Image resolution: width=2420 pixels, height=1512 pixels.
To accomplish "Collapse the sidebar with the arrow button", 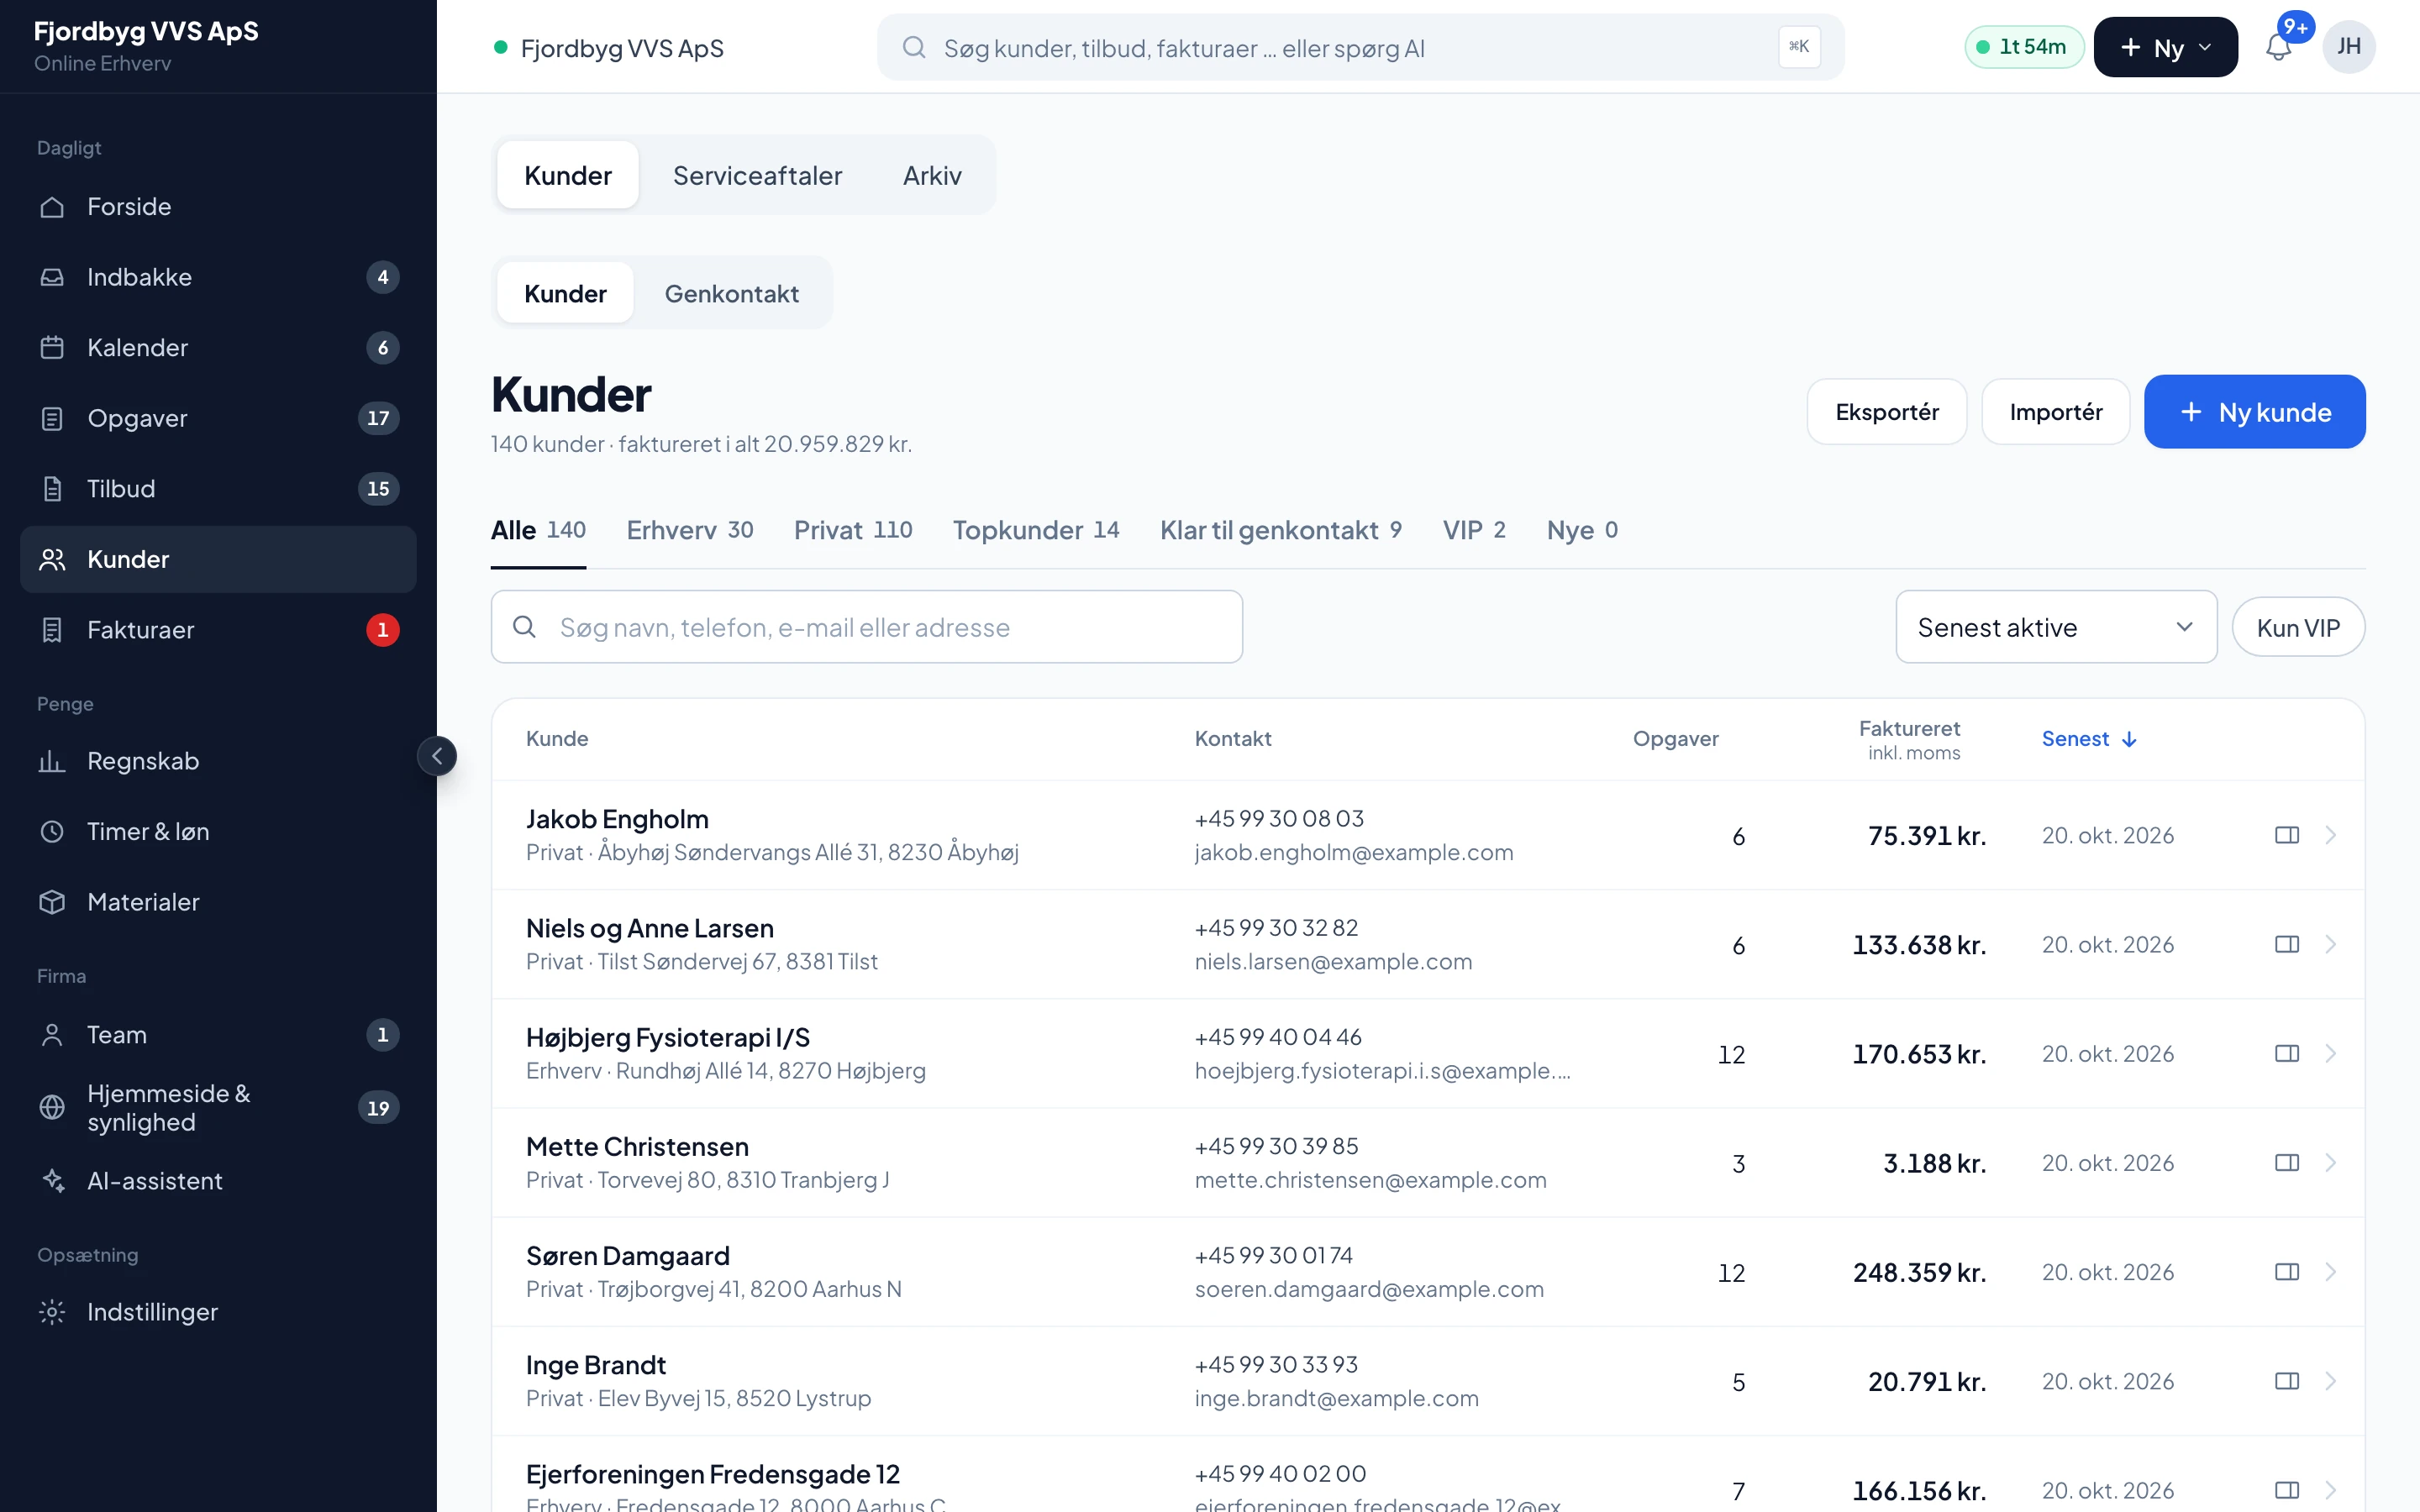I will point(437,756).
